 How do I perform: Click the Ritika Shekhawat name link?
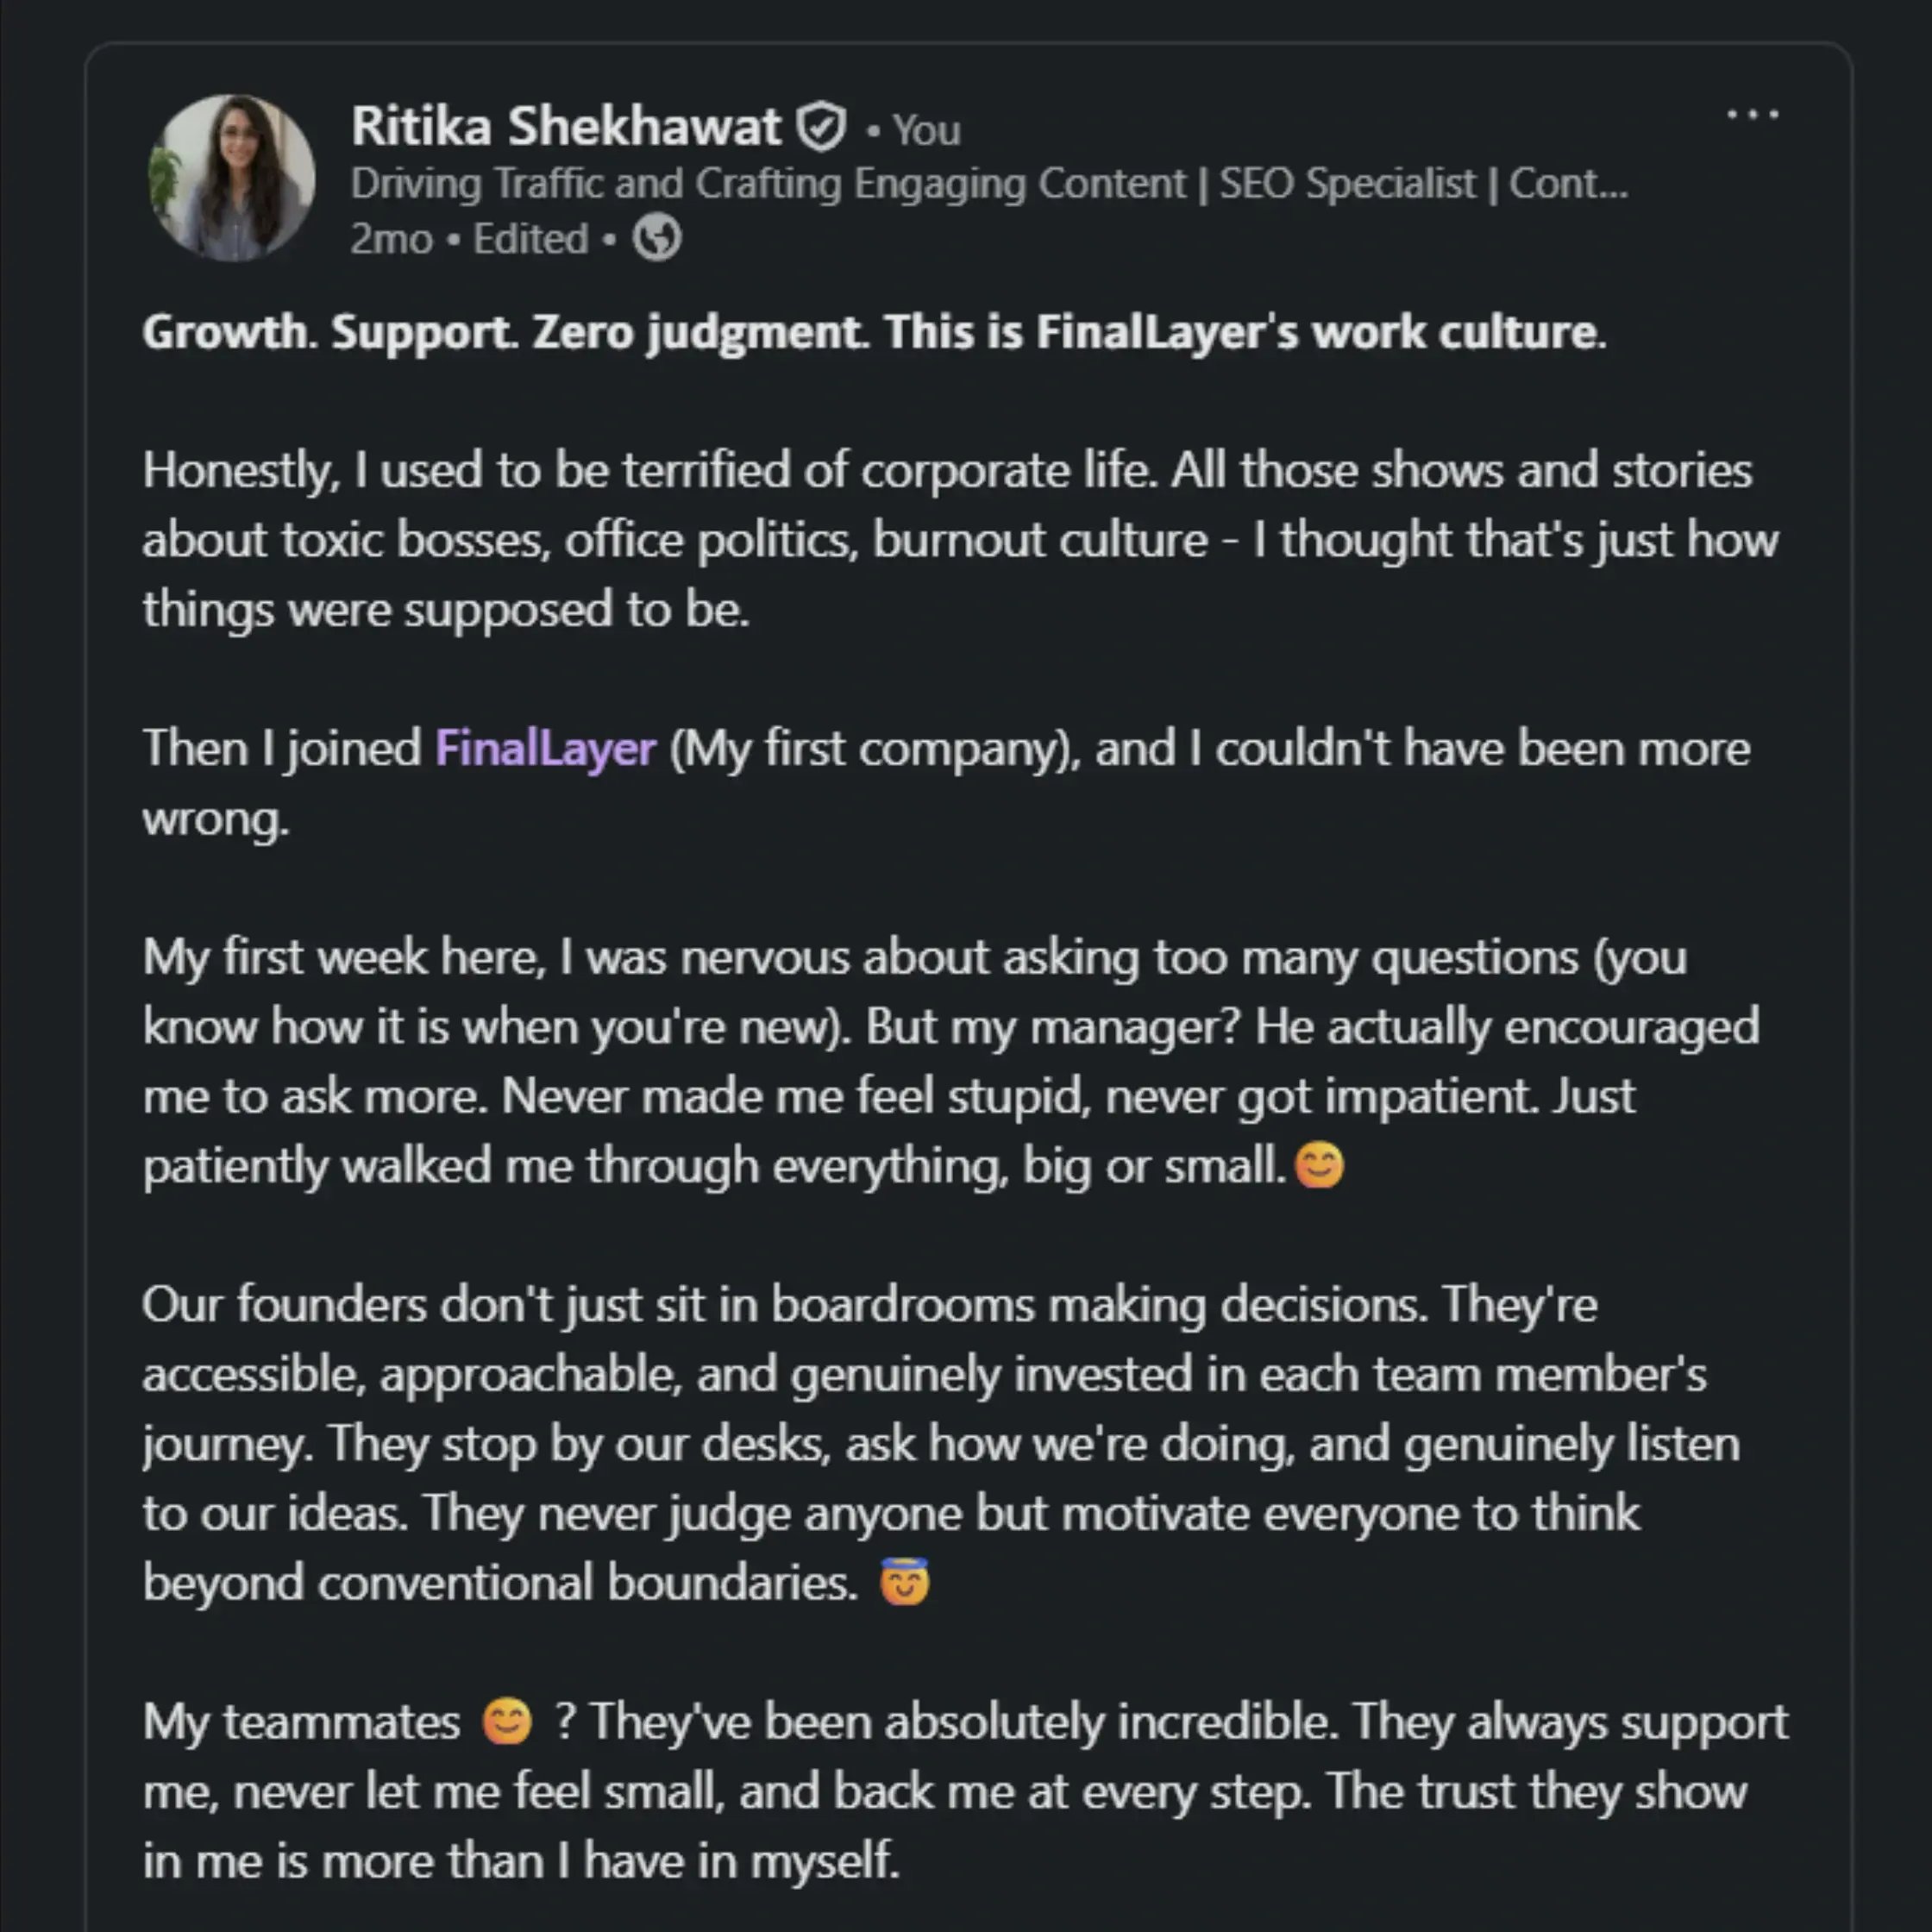click(x=566, y=127)
